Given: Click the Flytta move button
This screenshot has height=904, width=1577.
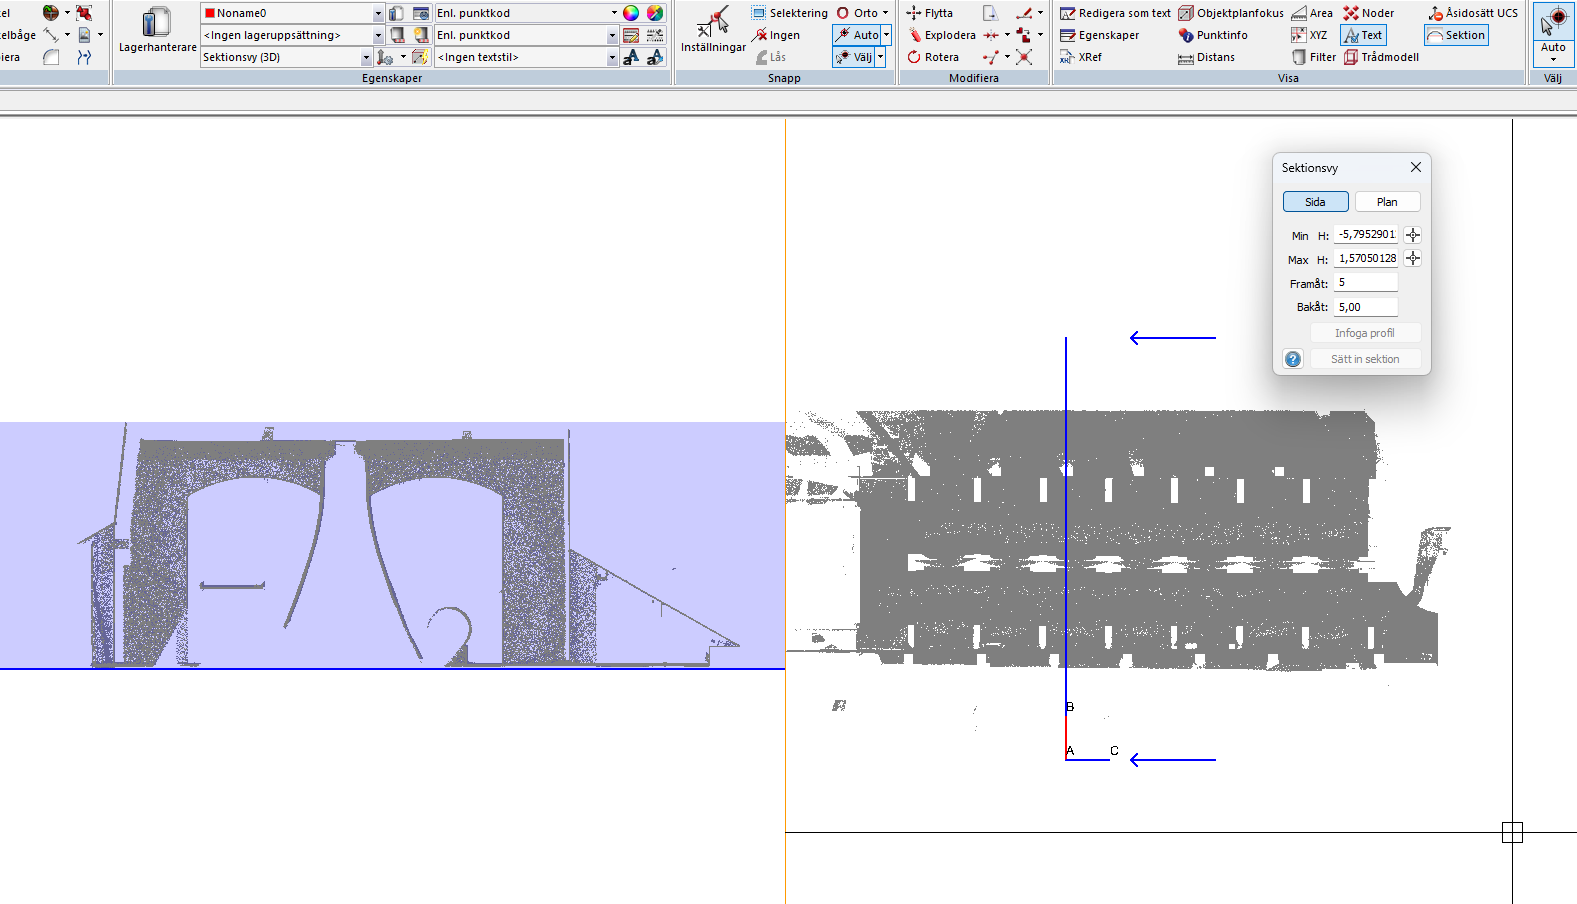Looking at the screenshot, I should pos(930,13).
